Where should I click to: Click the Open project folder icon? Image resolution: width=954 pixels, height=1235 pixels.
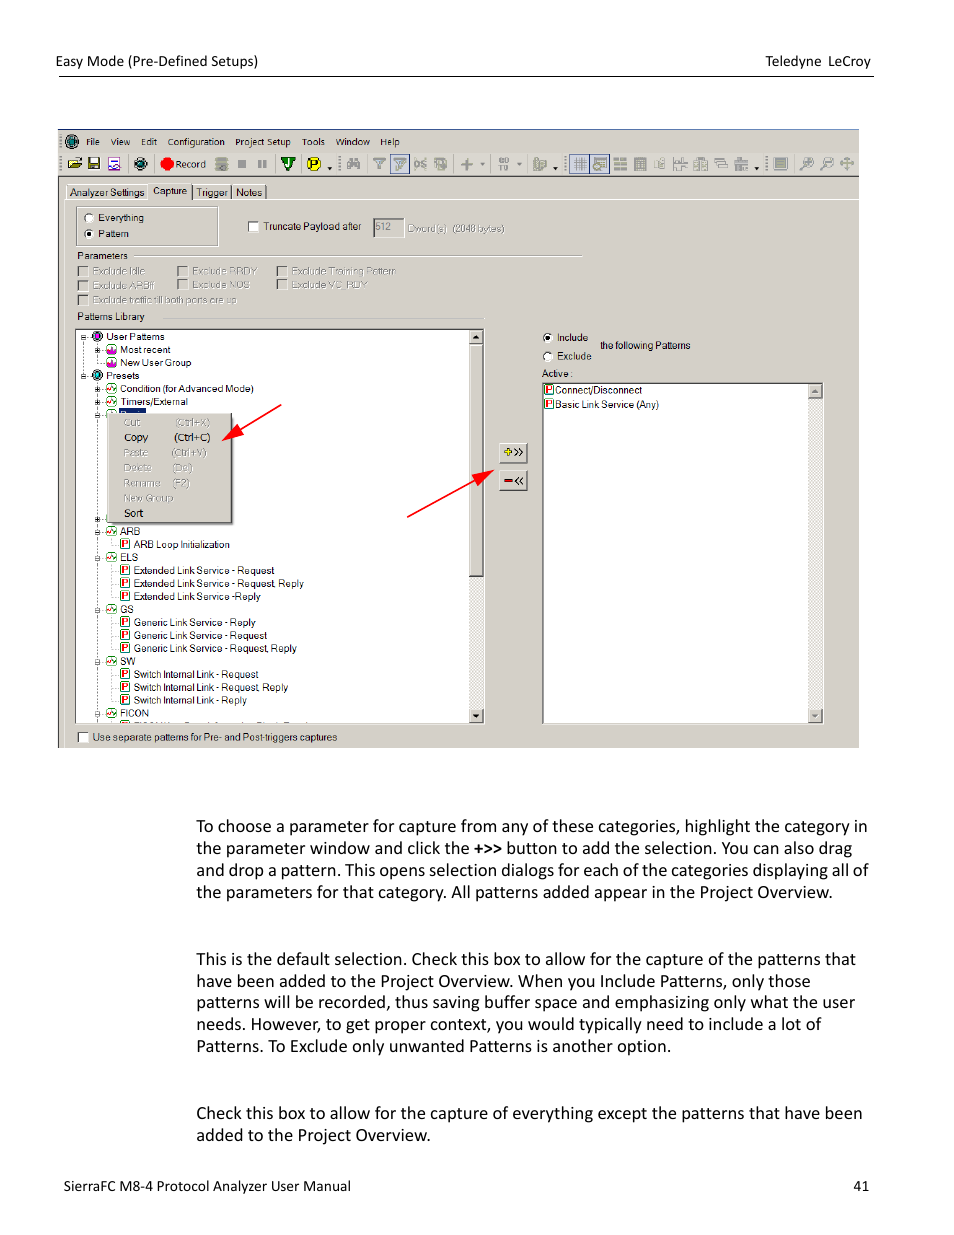click(75, 164)
